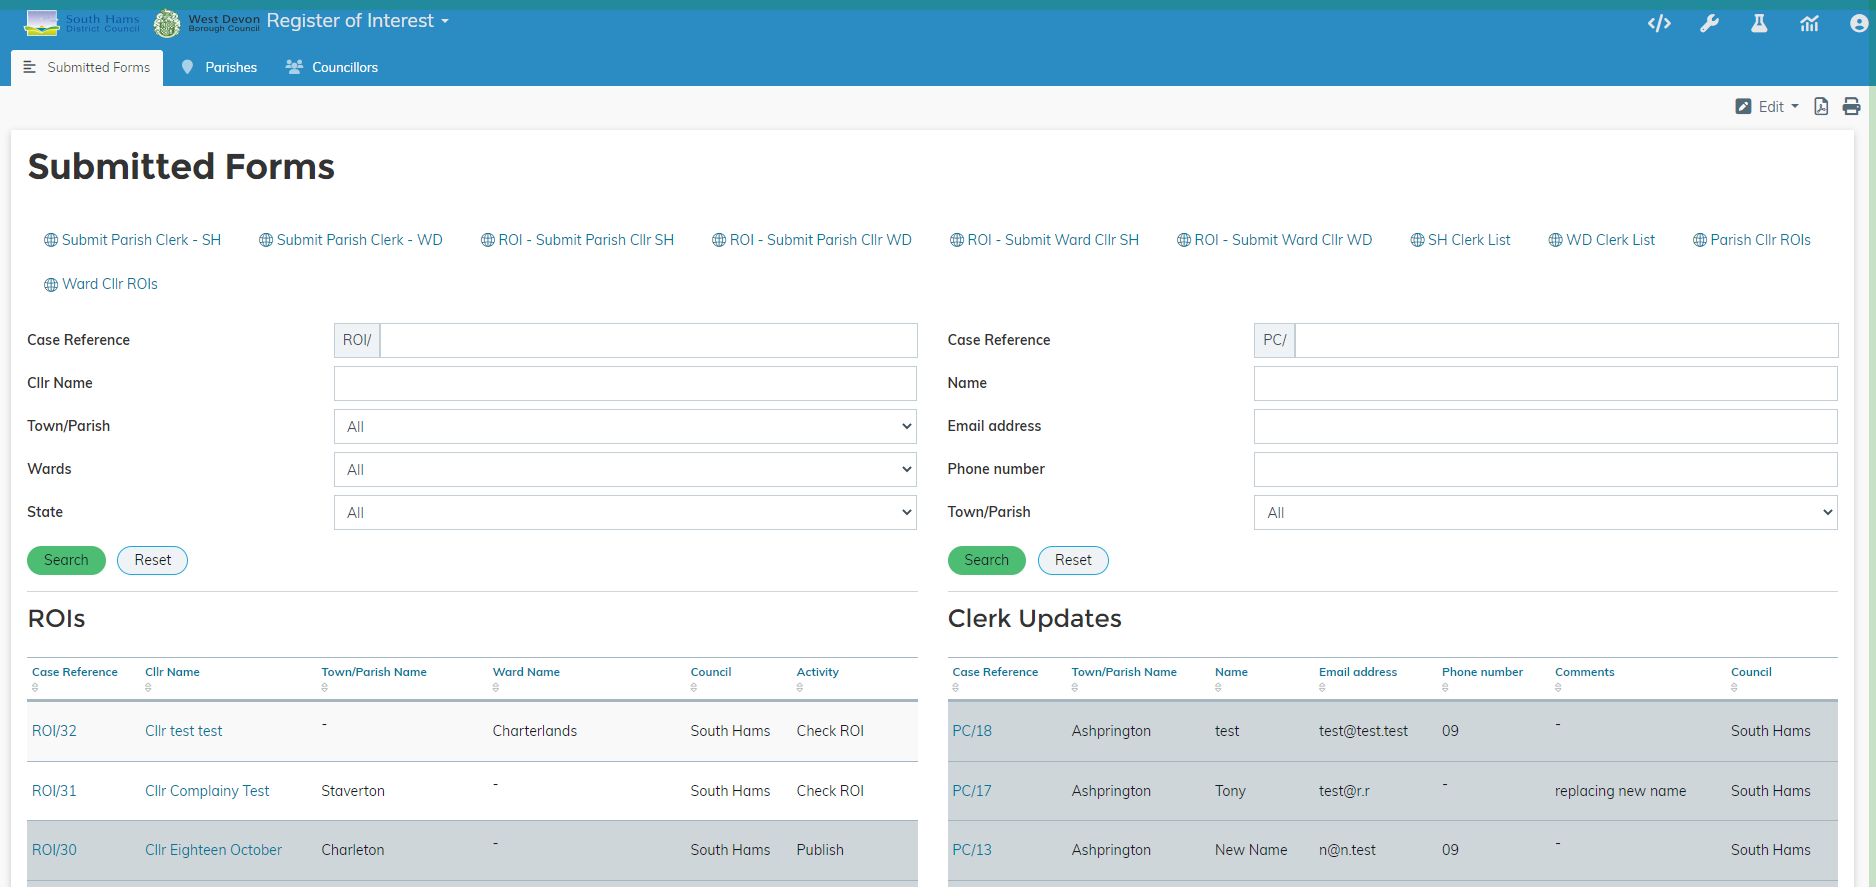This screenshot has height=887, width=1876.
Task: Expand the Edit dropdown menu
Action: tap(1768, 106)
